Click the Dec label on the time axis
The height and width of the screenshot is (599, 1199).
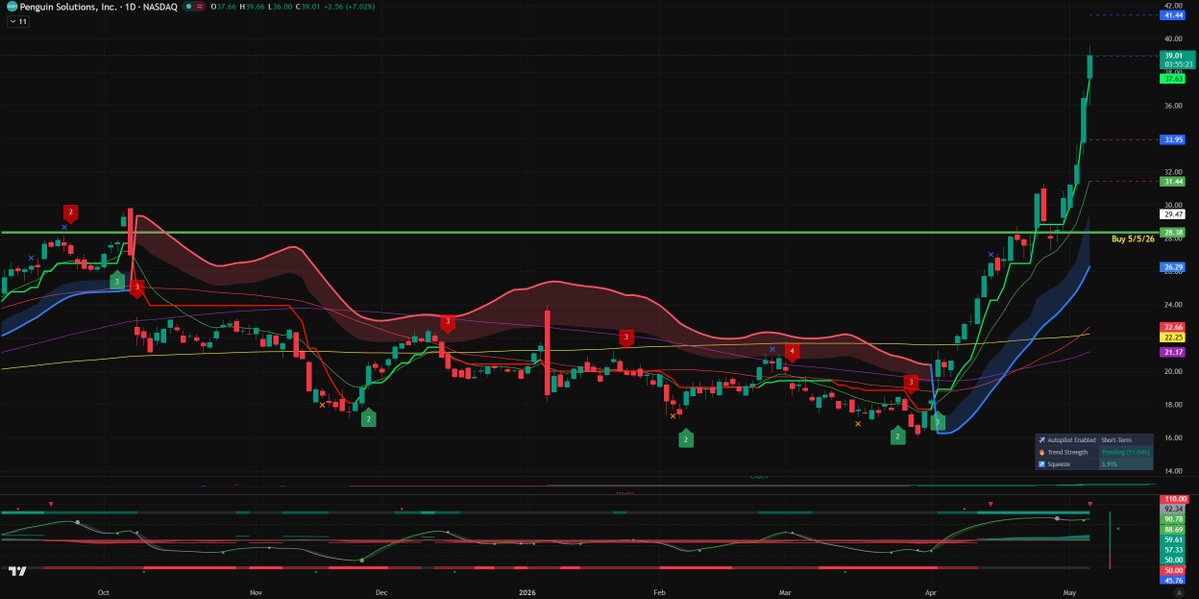[382, 592]
